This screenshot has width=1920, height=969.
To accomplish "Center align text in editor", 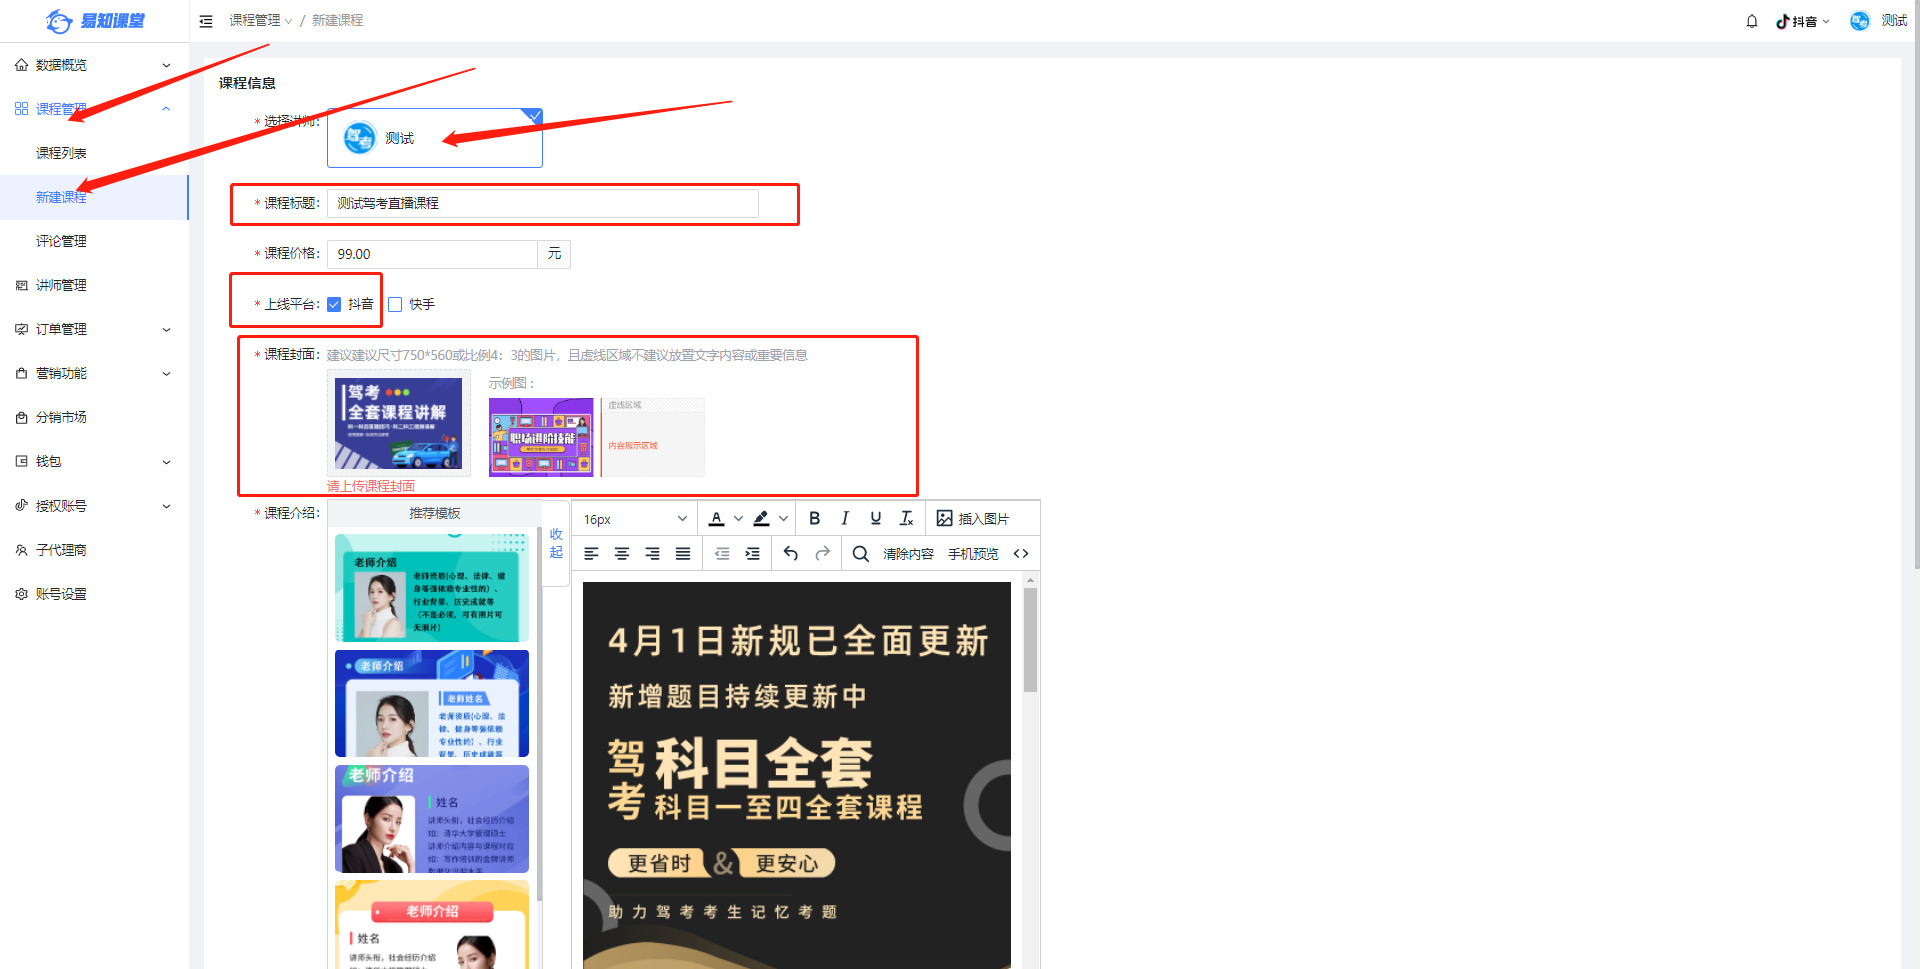I will pyautogui.click(x=622, y=553).
